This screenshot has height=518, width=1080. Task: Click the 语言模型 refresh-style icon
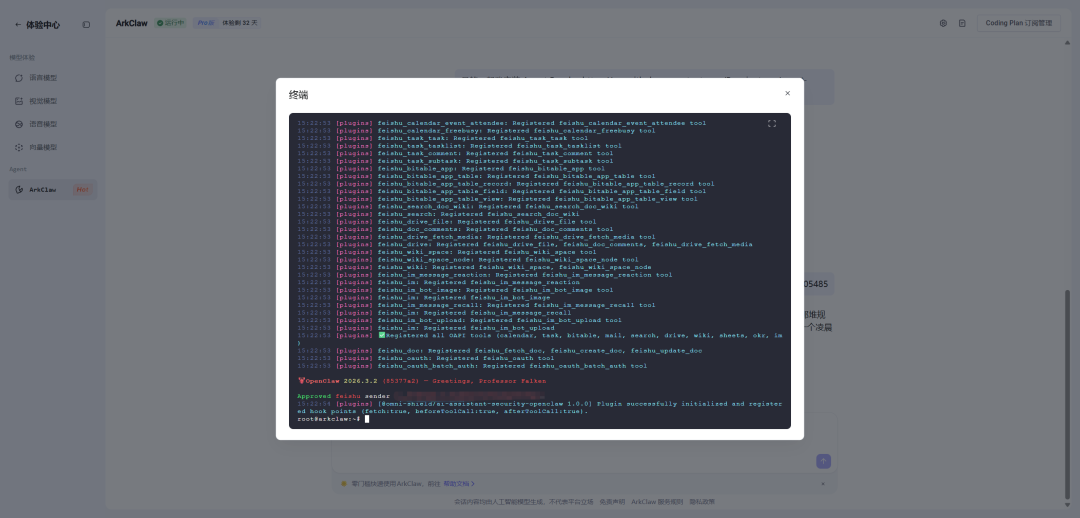pyautogui.click(x=19, y=78)
